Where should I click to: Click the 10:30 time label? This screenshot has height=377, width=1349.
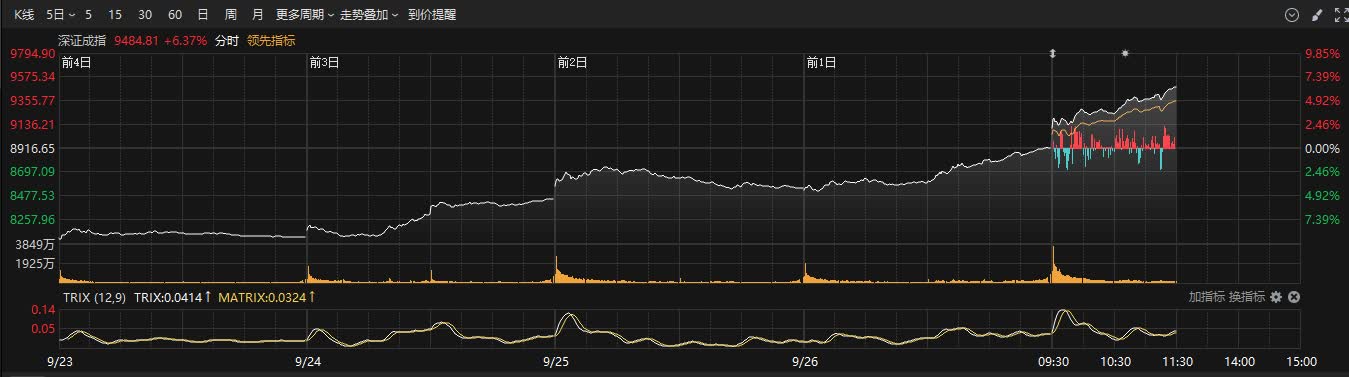pyautogui.click(x=1115, y=361)
